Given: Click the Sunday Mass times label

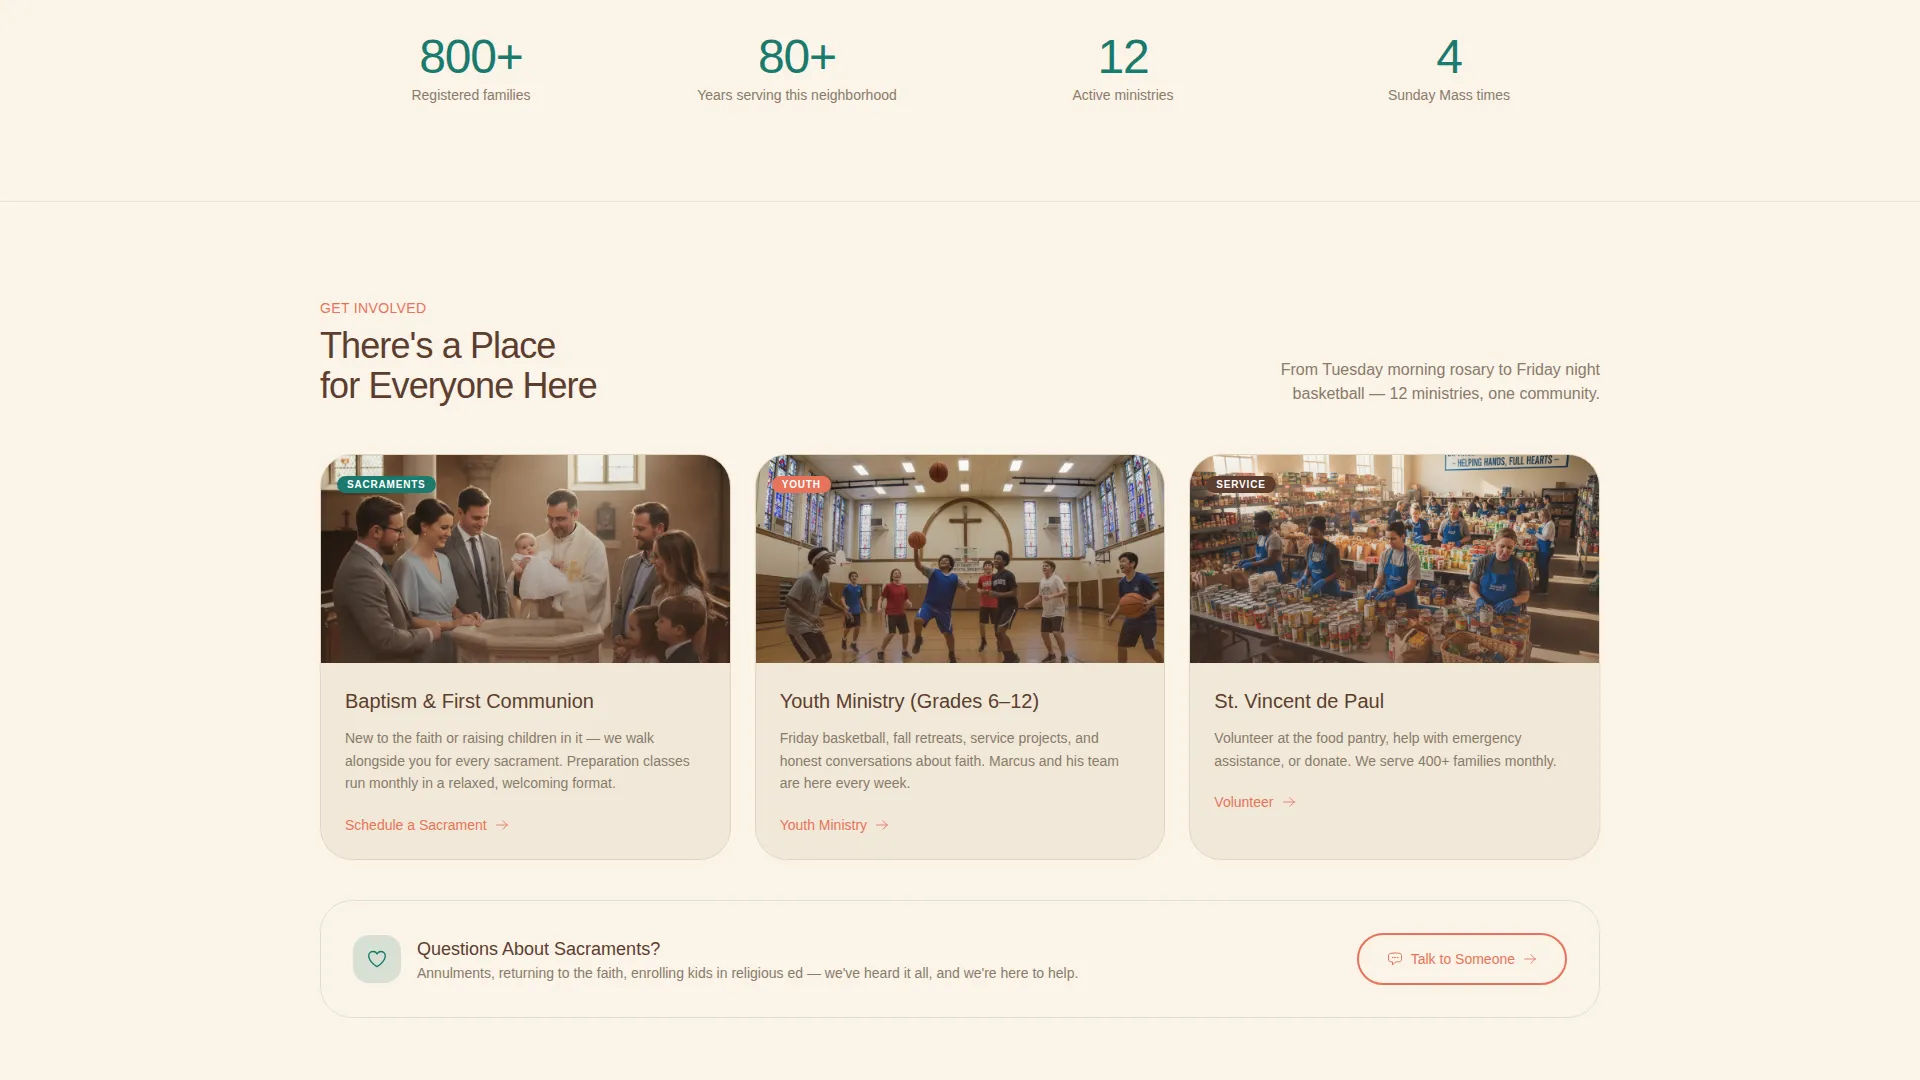Looking at the screenshot, I should [1449, 95].
